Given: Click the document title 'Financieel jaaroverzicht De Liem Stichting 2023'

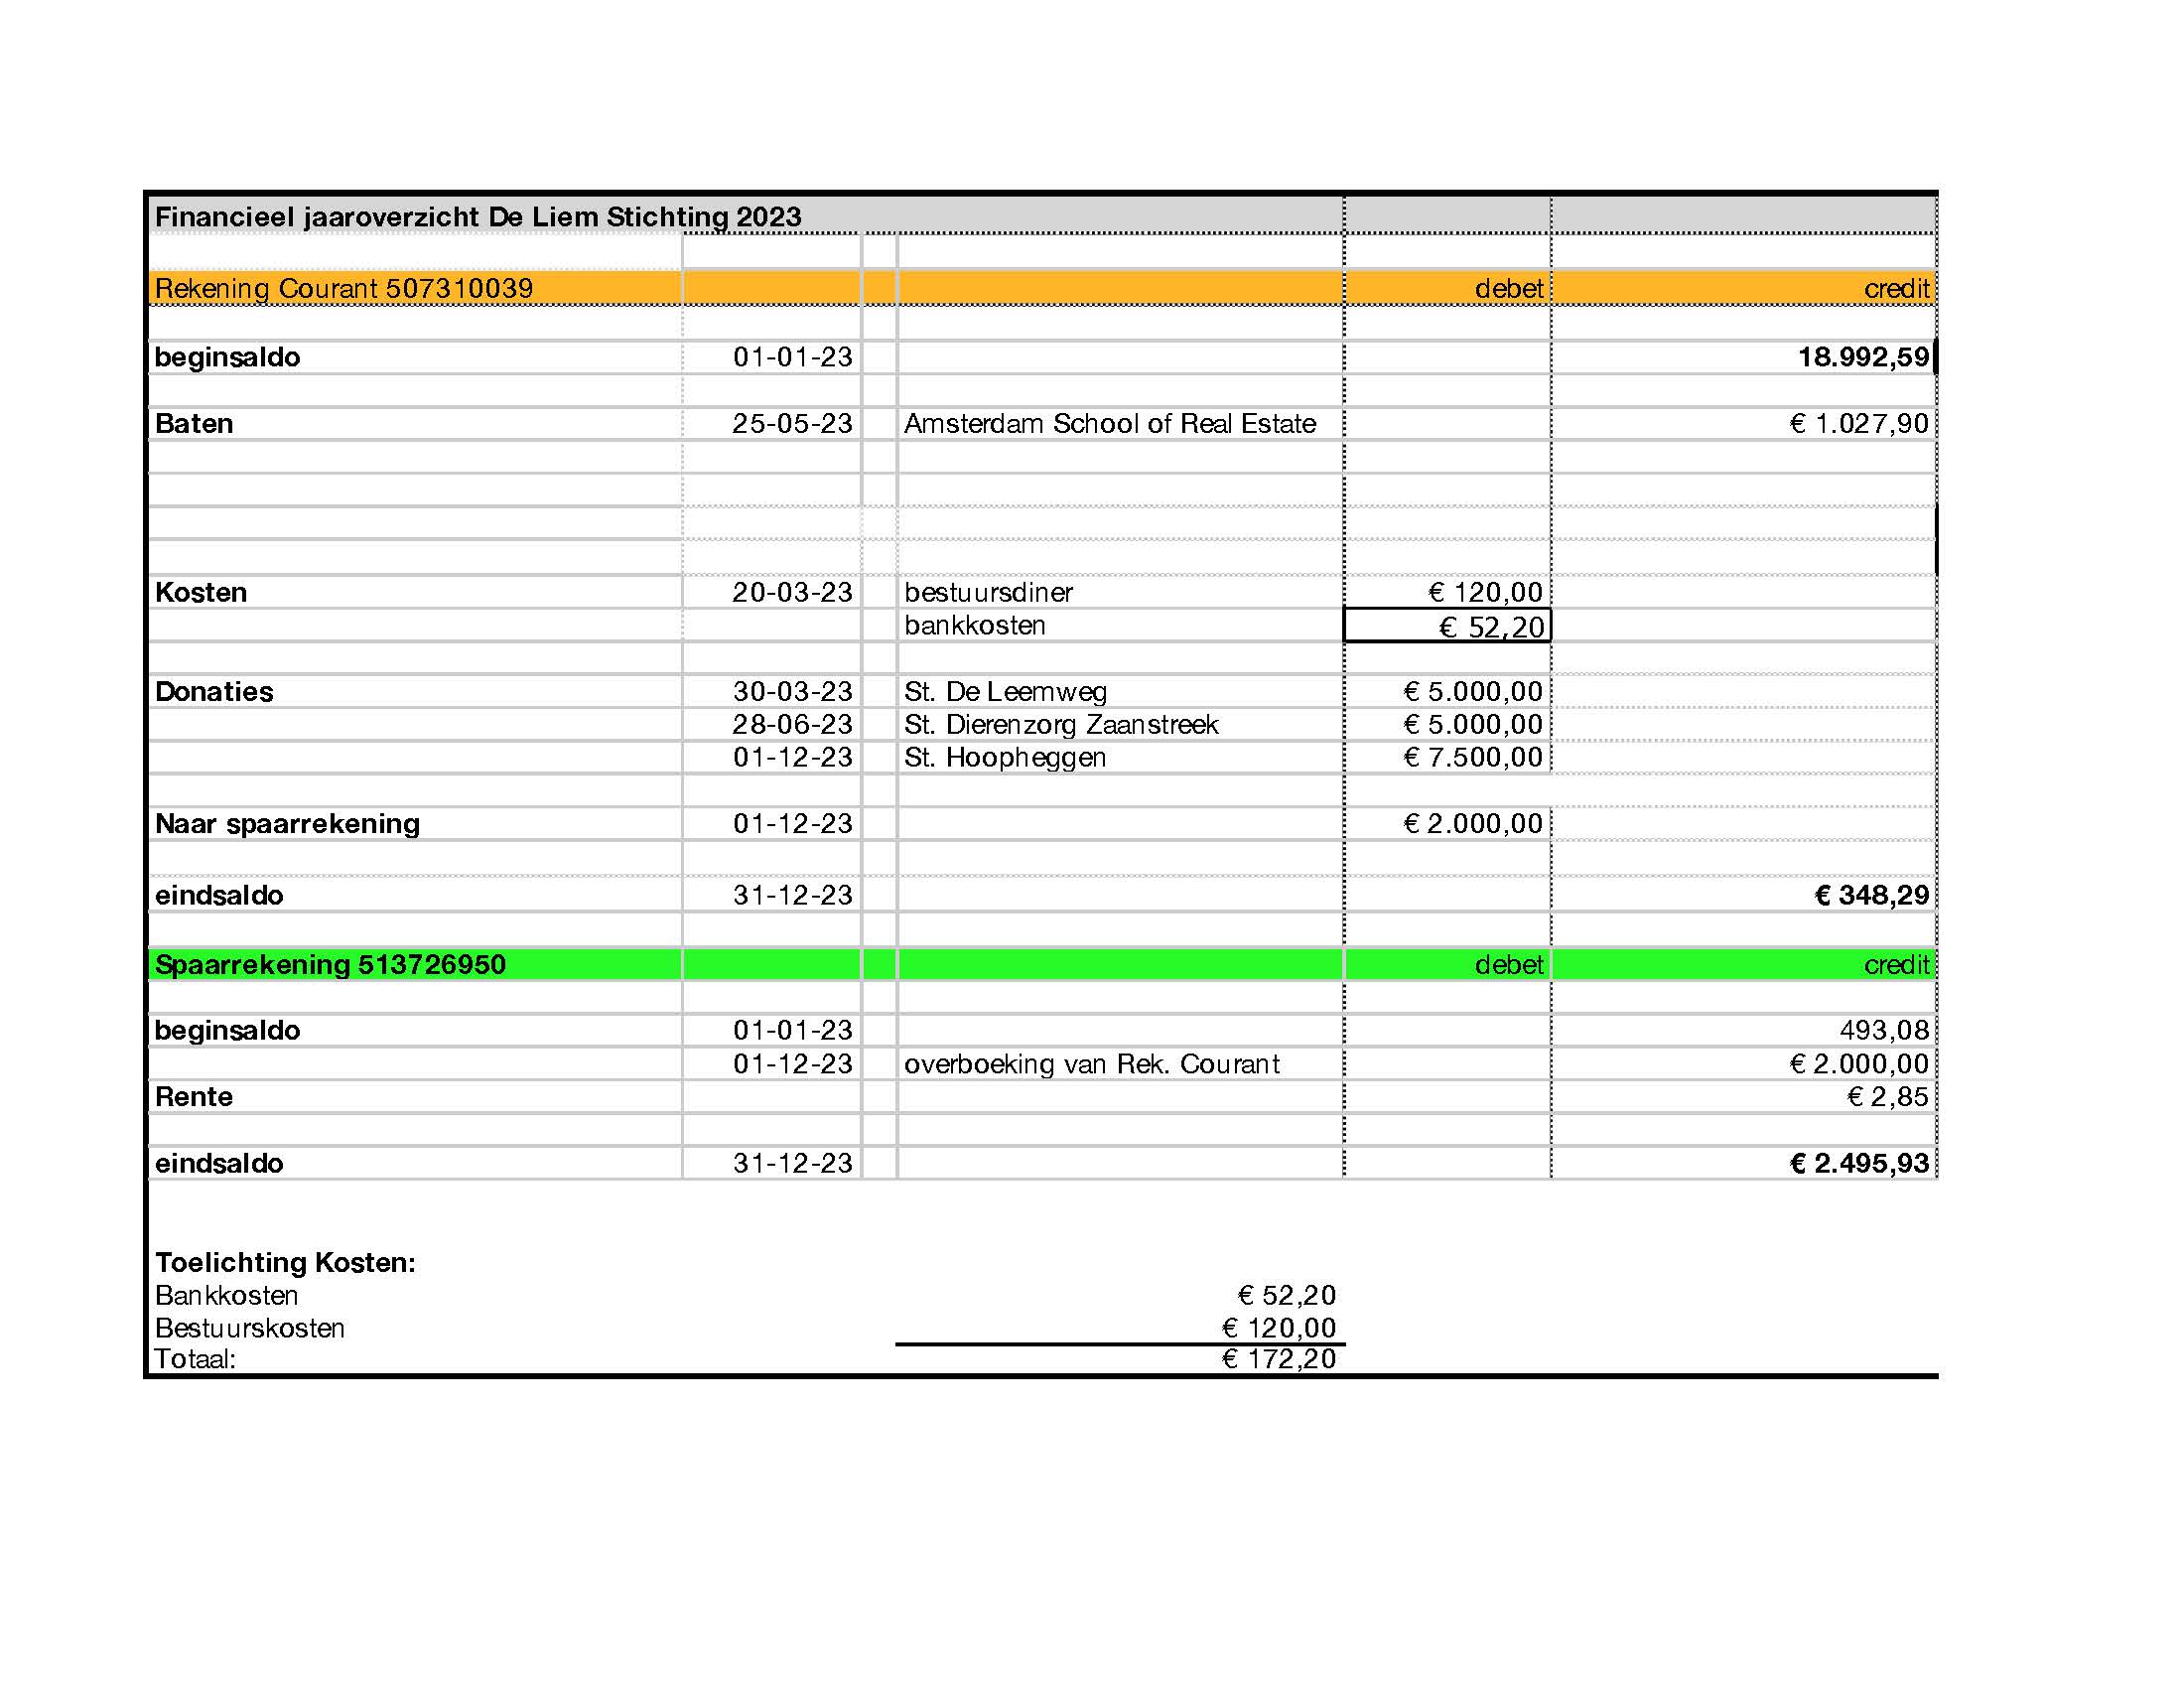Looking at the screenshot, I should [x=478, y=216].
